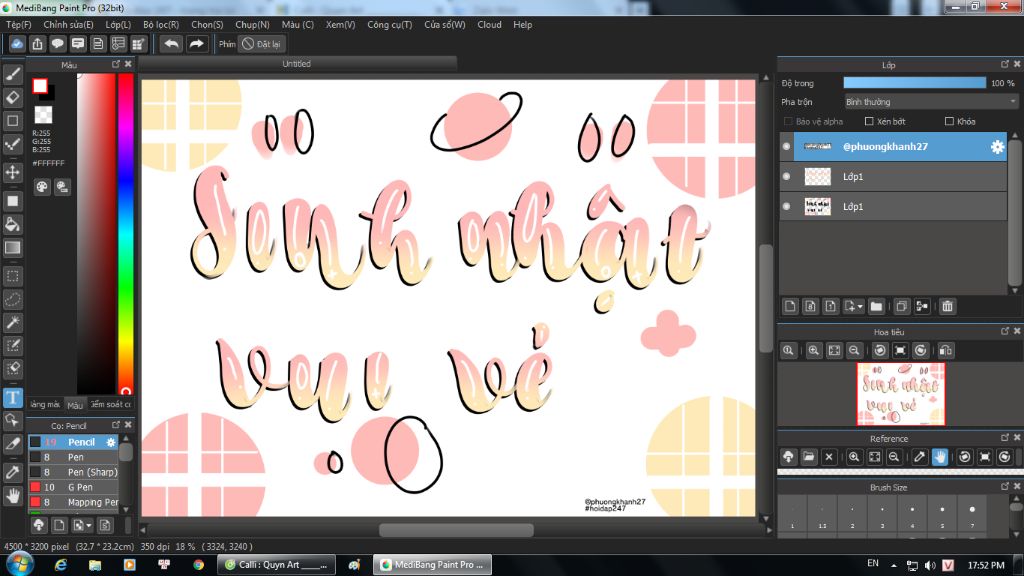
Task: Select the Hand pan tool in left toolbar
Action: click(x=12, y=496)
